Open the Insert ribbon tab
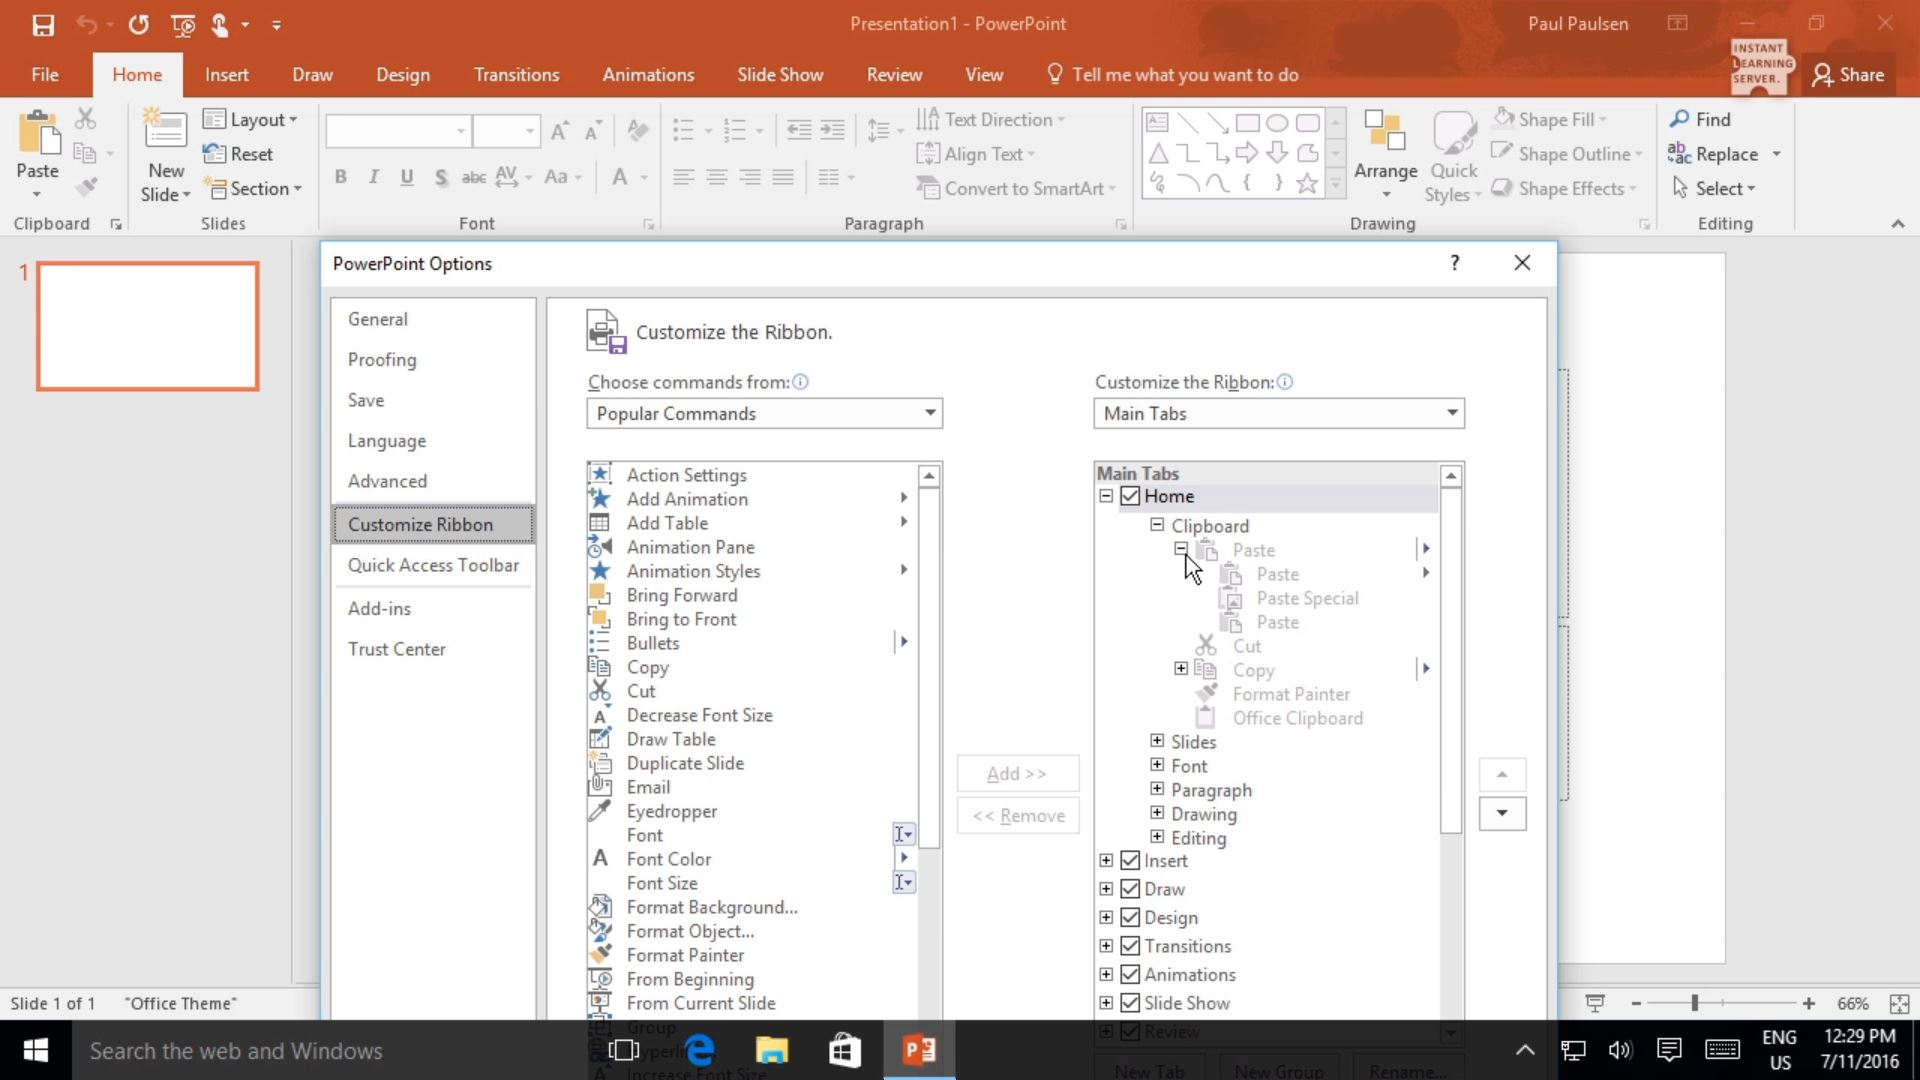Viewport: 1920px width, 1080px height. (227, 75)
